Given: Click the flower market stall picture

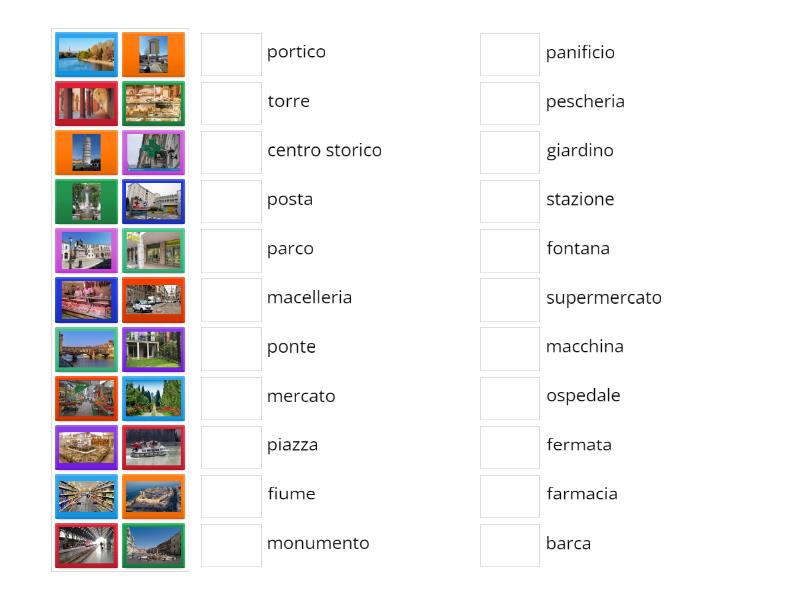Looking at the screenshot, I should tap(86, 397).
